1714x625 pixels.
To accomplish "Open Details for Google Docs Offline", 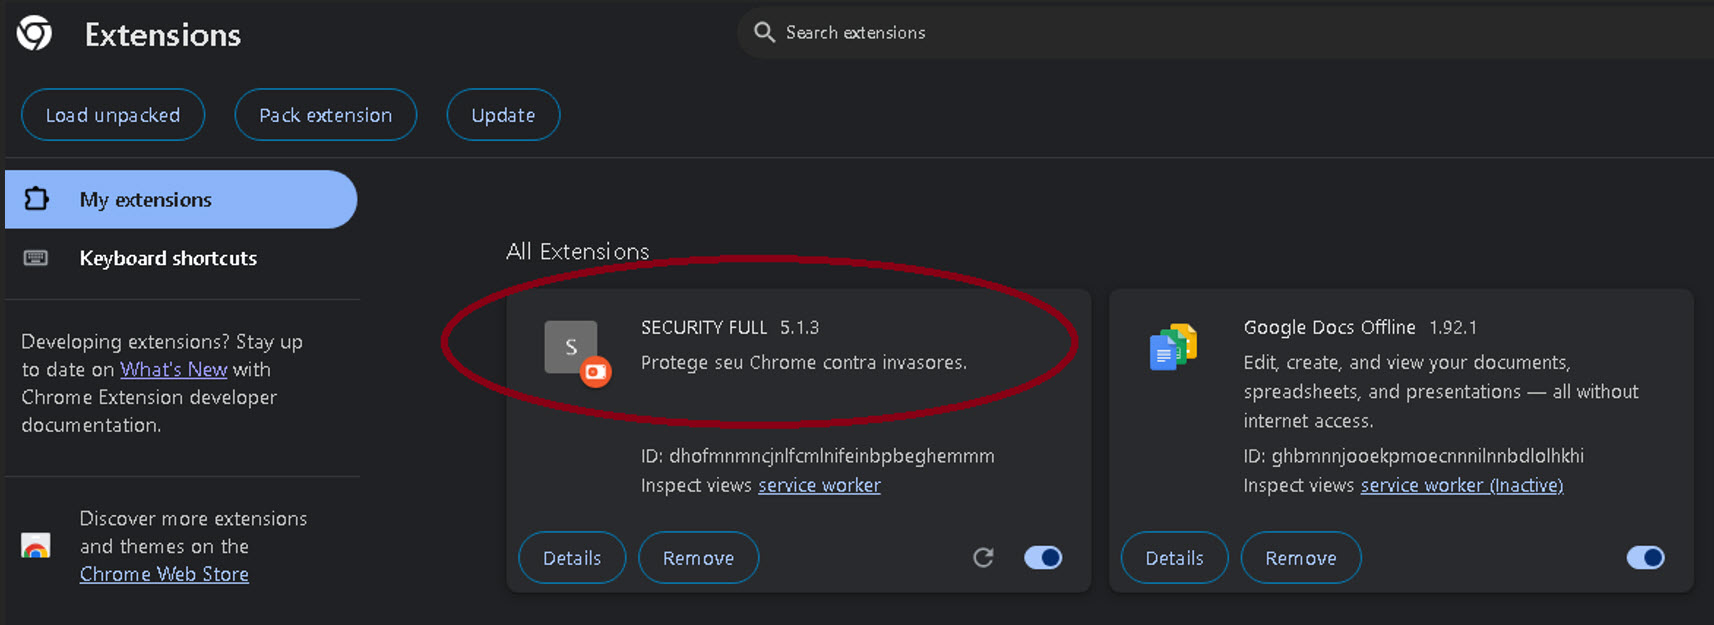I will click(1174, 557).
